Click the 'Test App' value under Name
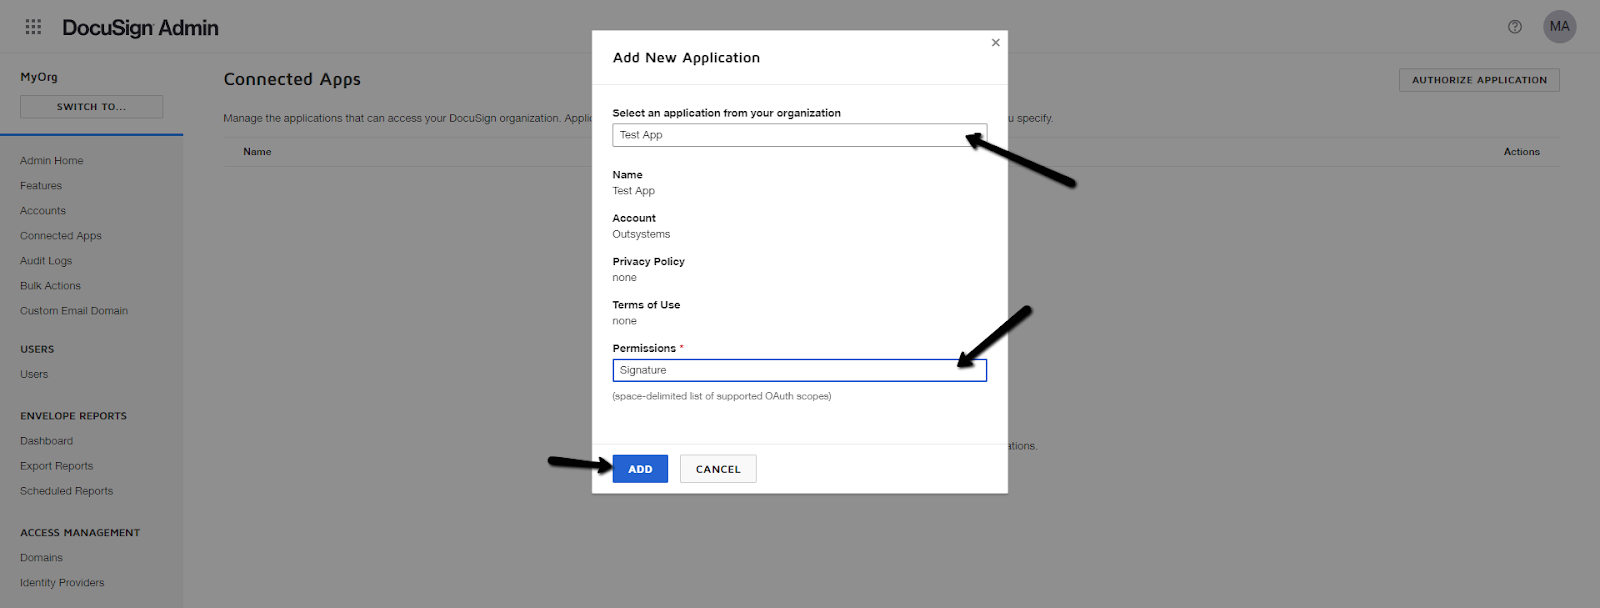The image size is (1600, 608). [x=633, y=191]
